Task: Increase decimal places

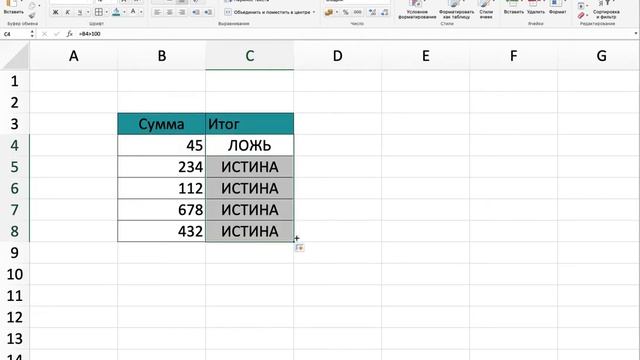Action: click(372, 12)
